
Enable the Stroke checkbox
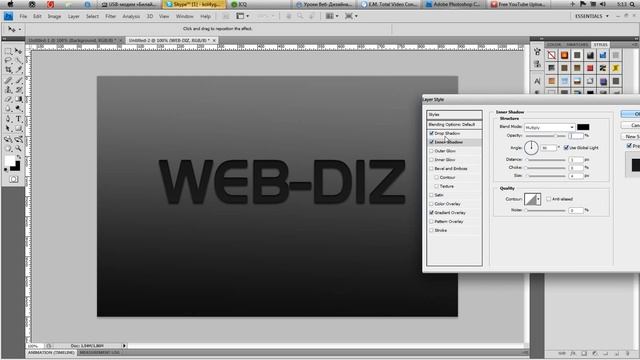[431, 230]
